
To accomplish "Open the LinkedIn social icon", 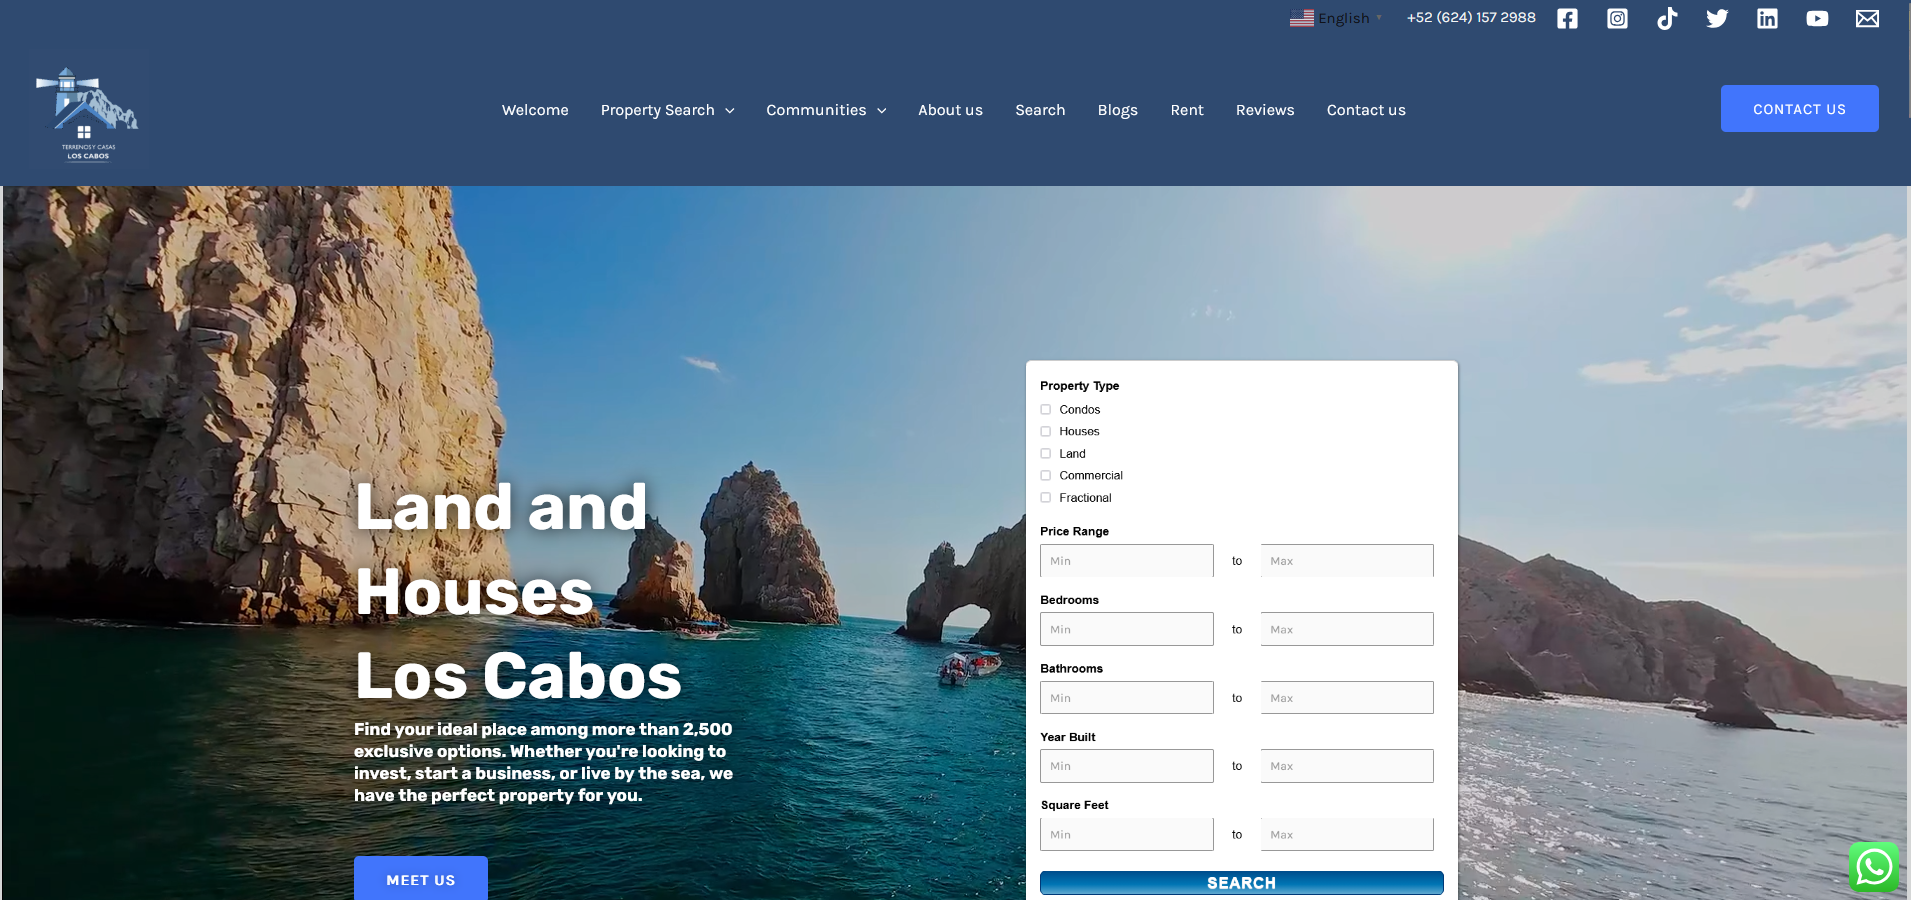I will pos(1767,19).
